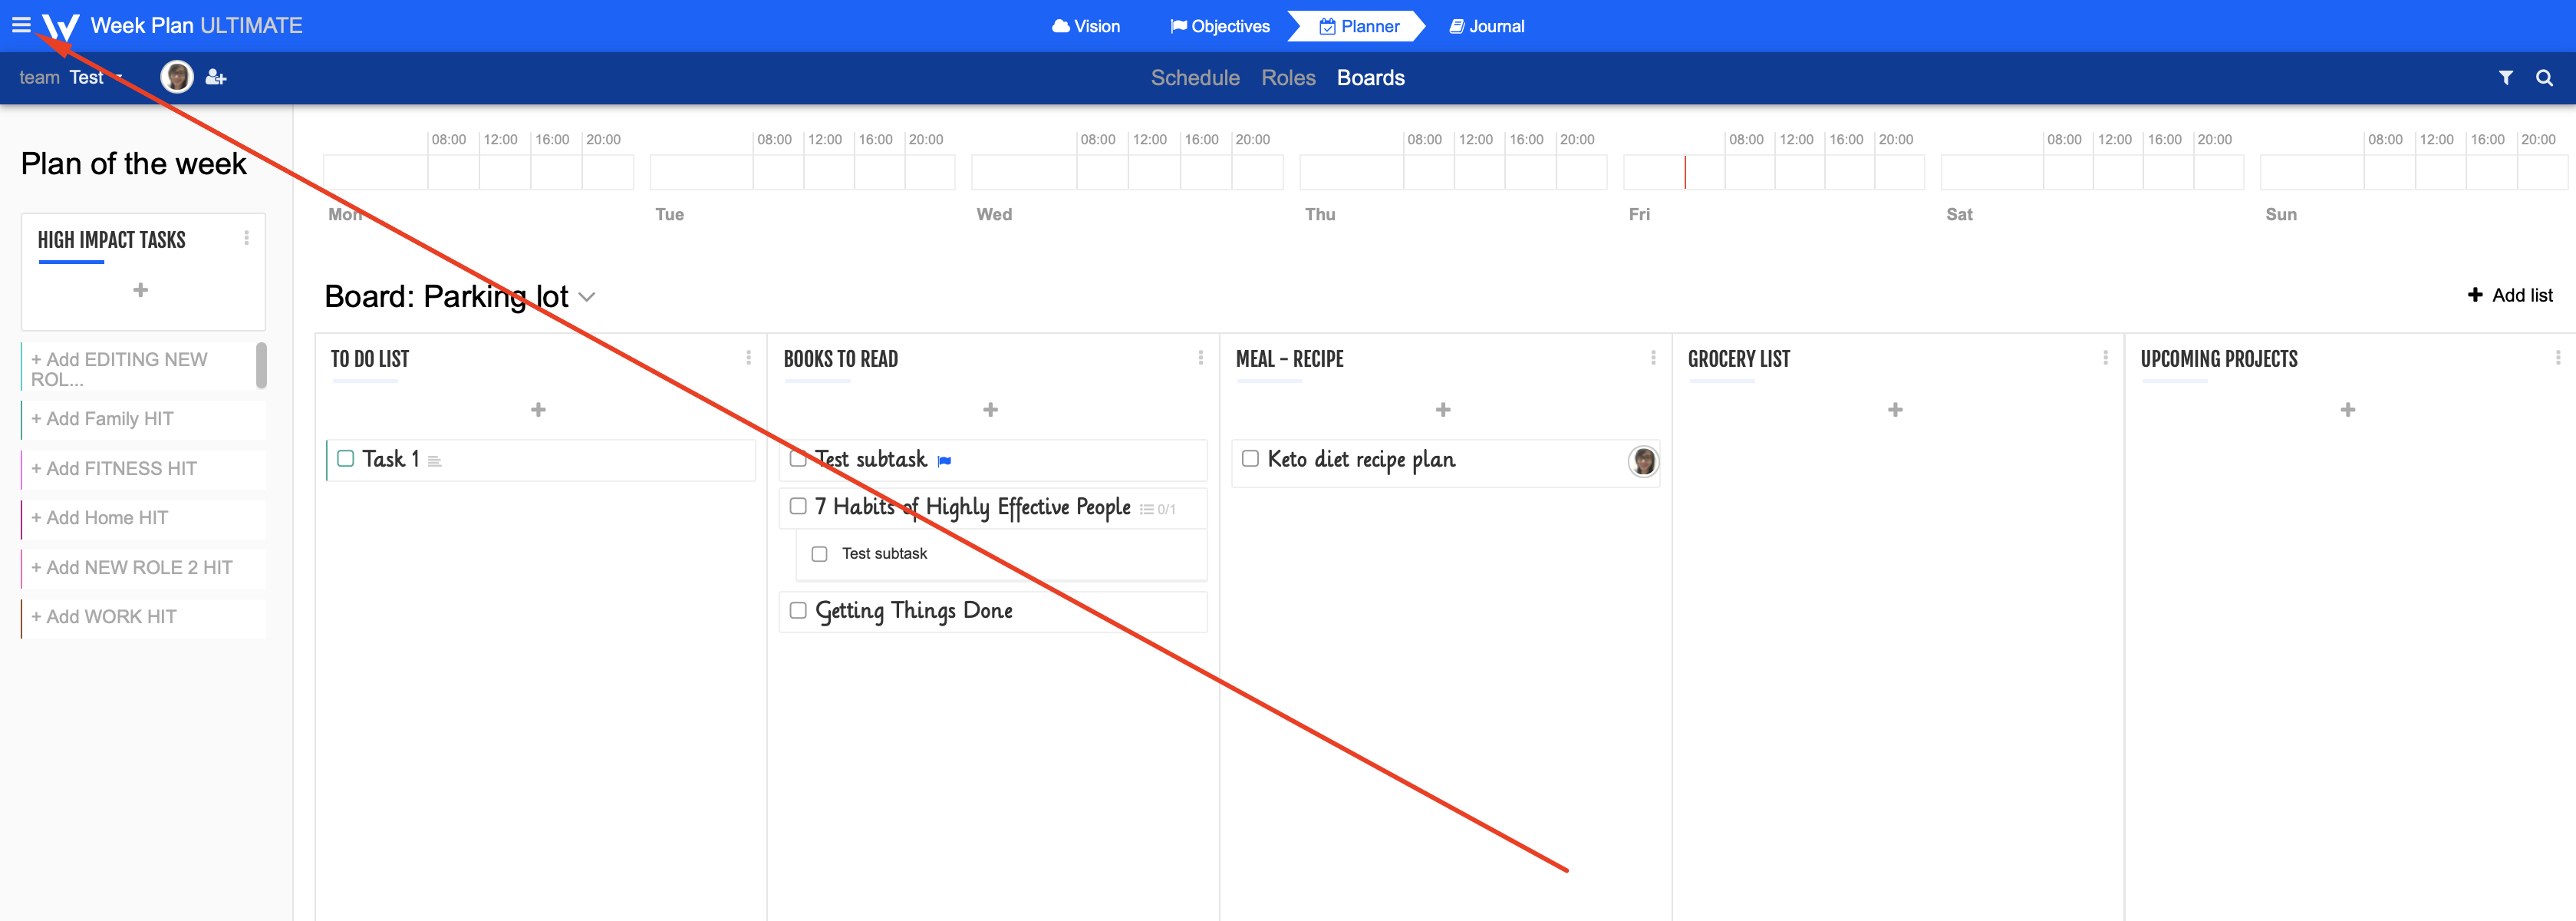Open Meal - Recipe options menu
The width and height of the screenshot is (2576, 921).
pos(1653,358)
